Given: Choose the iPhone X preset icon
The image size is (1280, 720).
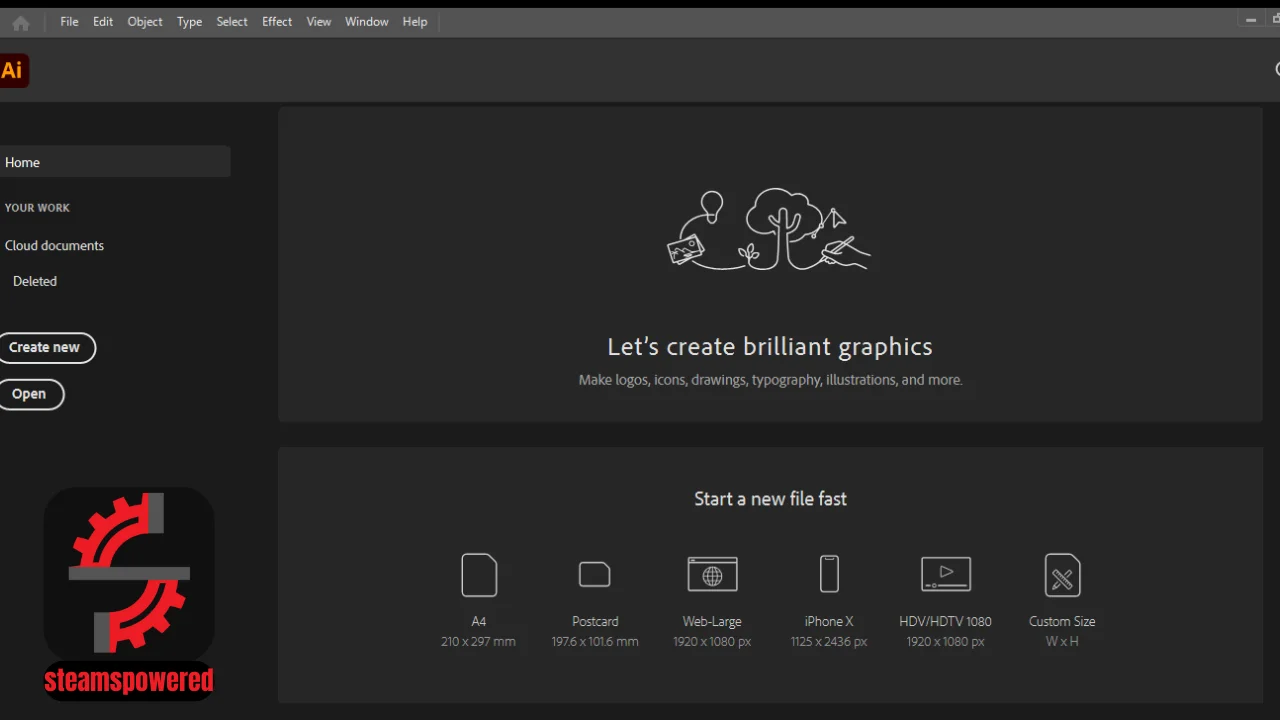Looking at the screenshot, I should click(829, 574).
